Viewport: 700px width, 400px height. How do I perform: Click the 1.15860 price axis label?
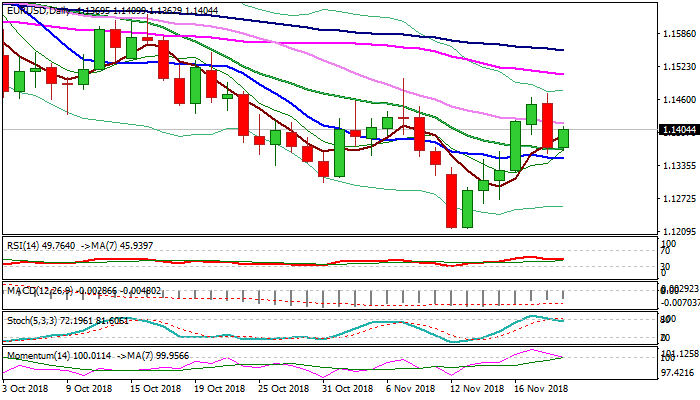pos(678,33)
